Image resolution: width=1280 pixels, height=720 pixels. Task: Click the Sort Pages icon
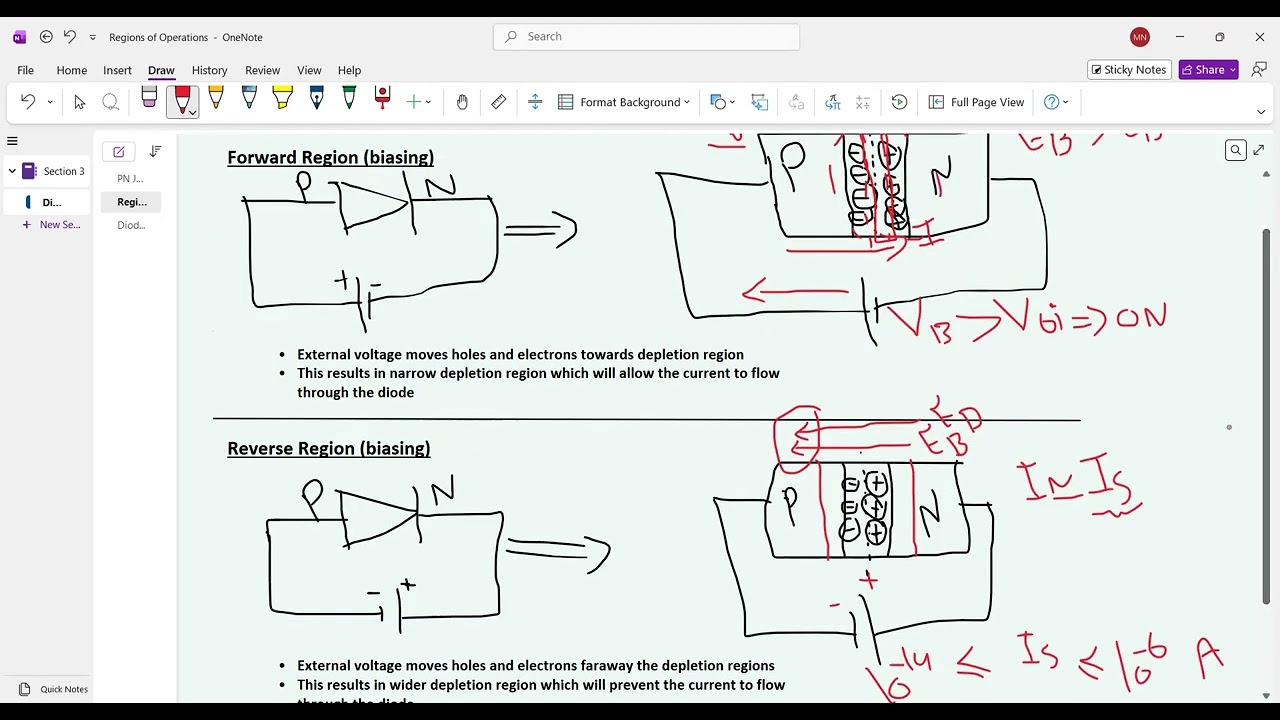point(155,152)
